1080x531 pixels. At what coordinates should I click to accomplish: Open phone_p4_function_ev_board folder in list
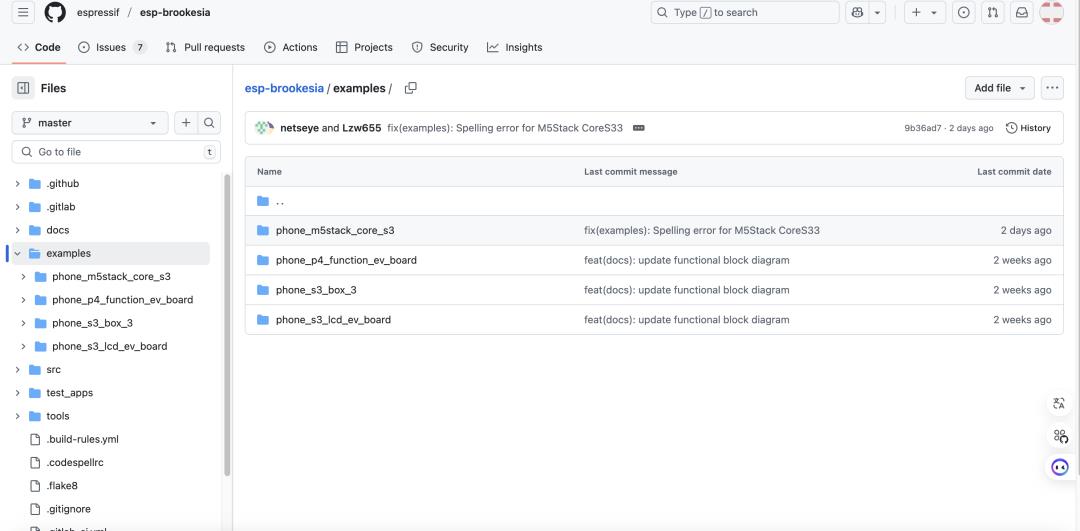(346, 260)
